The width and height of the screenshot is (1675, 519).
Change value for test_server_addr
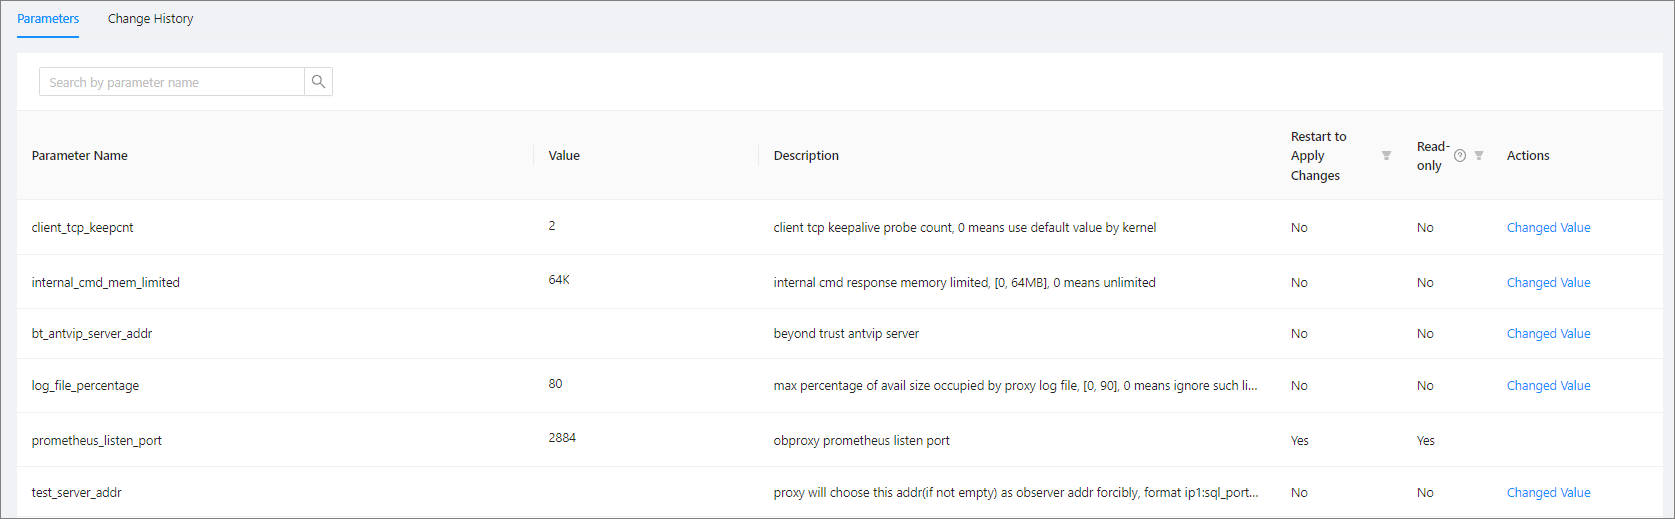tap(1548, 493)
